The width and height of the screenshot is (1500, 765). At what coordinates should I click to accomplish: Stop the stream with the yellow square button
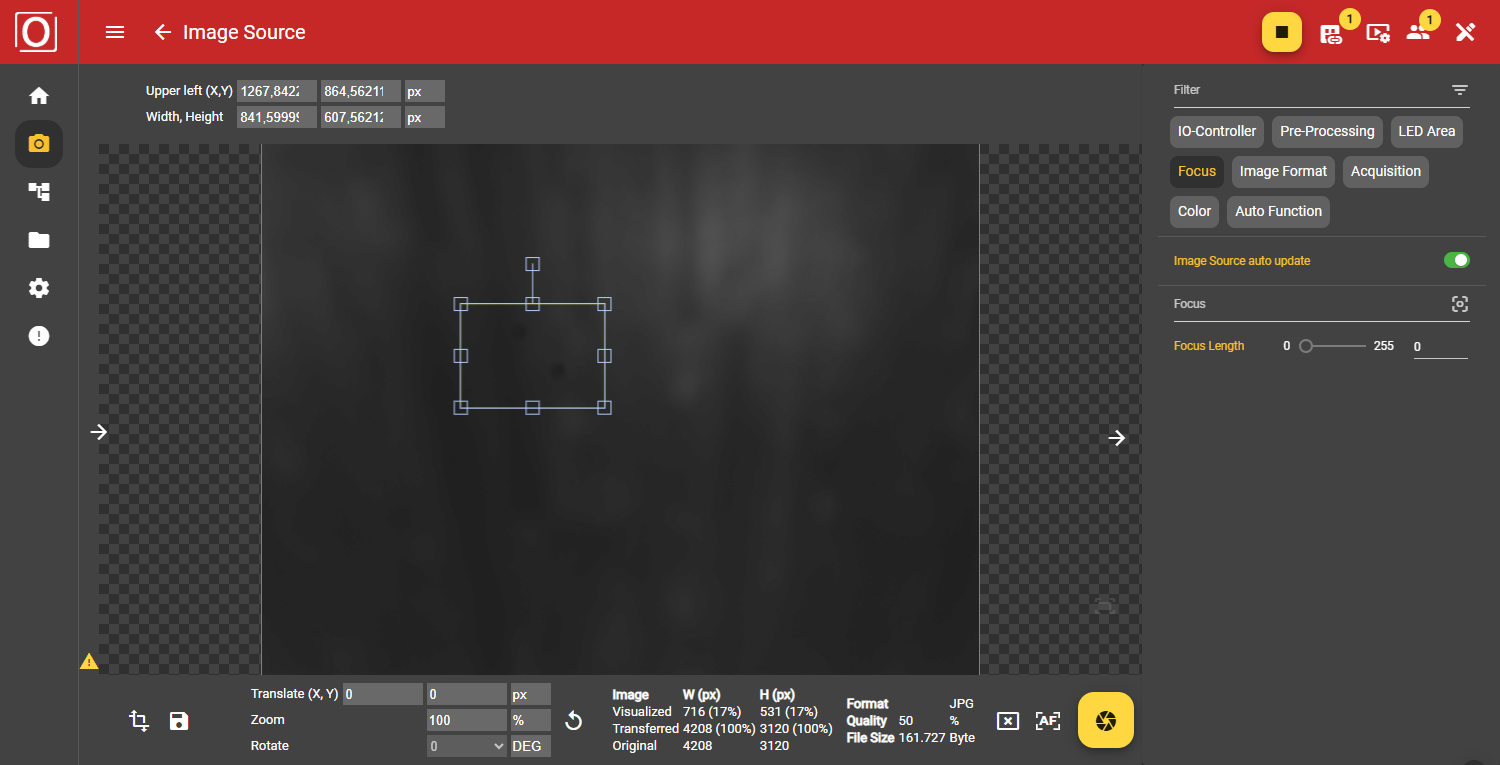pos(1282,32)
